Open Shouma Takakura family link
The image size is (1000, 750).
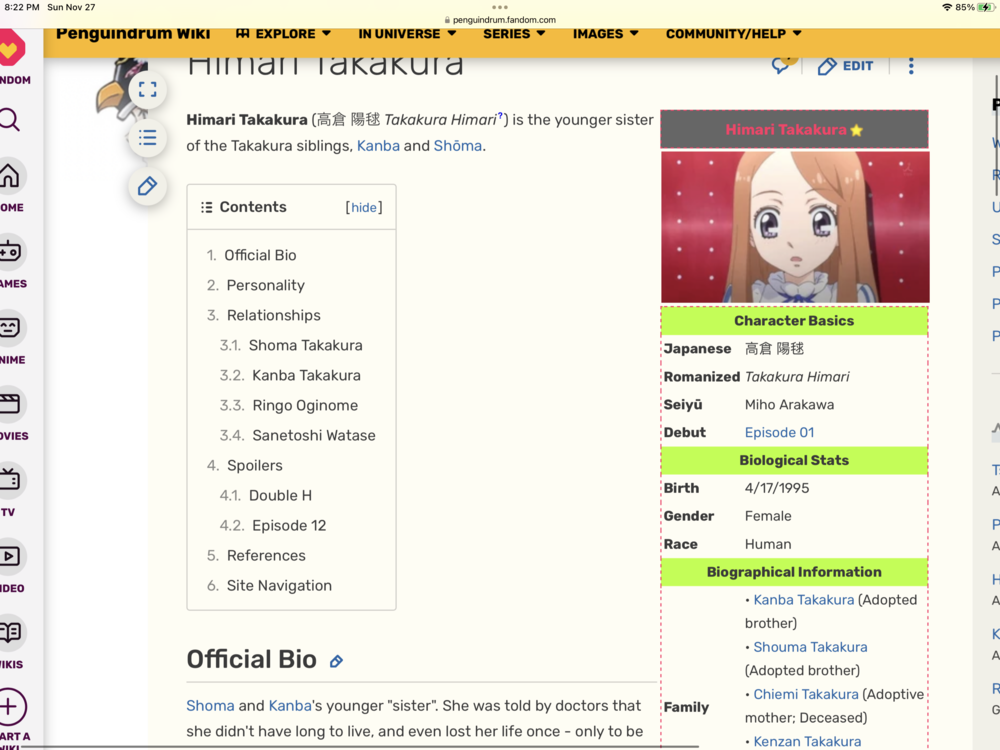pyautogui.click(x=810, y=647)
